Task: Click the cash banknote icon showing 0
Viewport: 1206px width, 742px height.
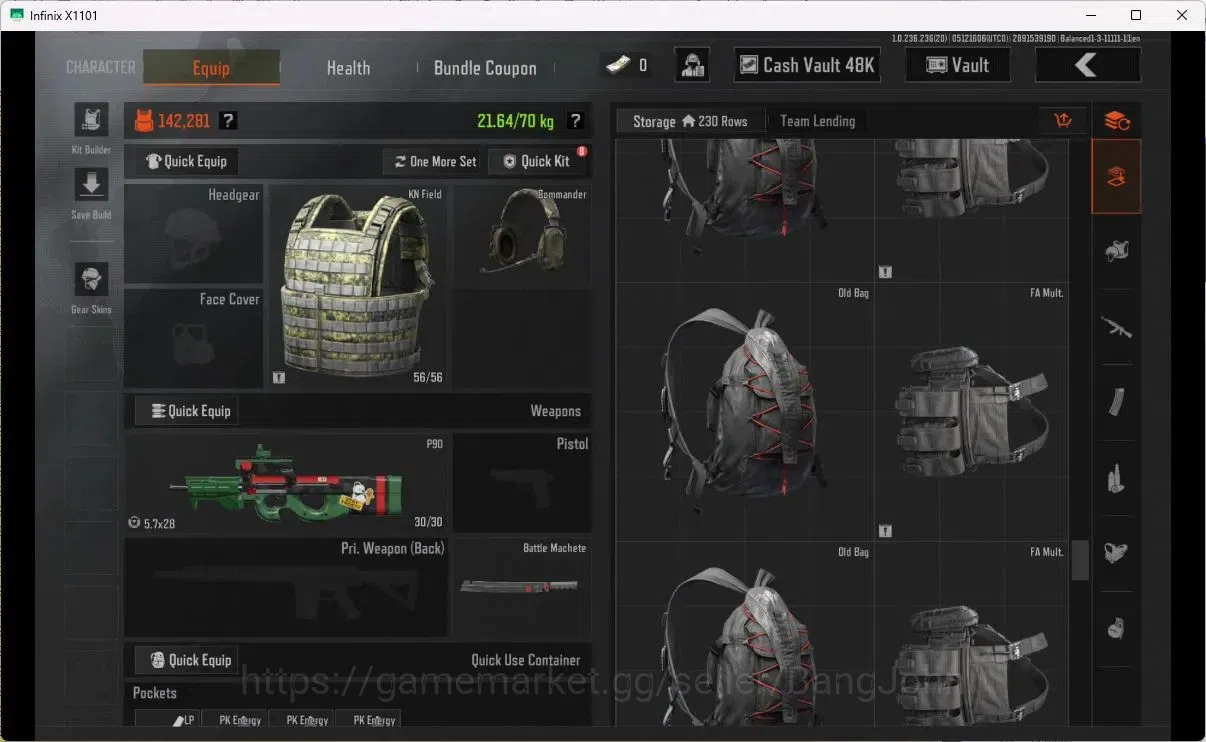Action: click(617, 65)
